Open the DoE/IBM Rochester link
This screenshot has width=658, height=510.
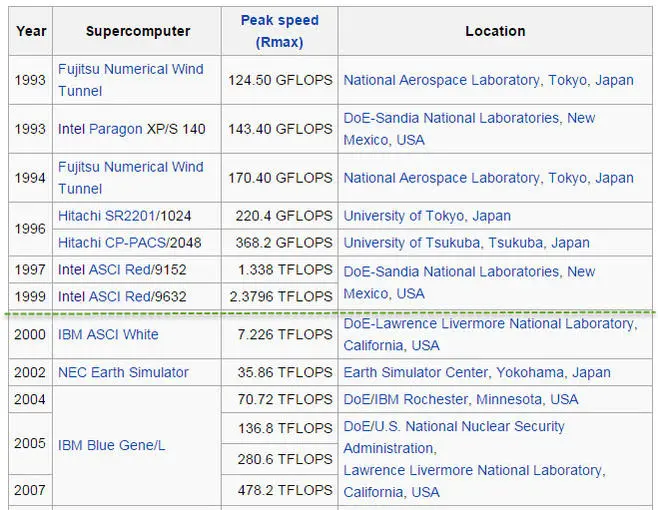(x=405, y=399)
